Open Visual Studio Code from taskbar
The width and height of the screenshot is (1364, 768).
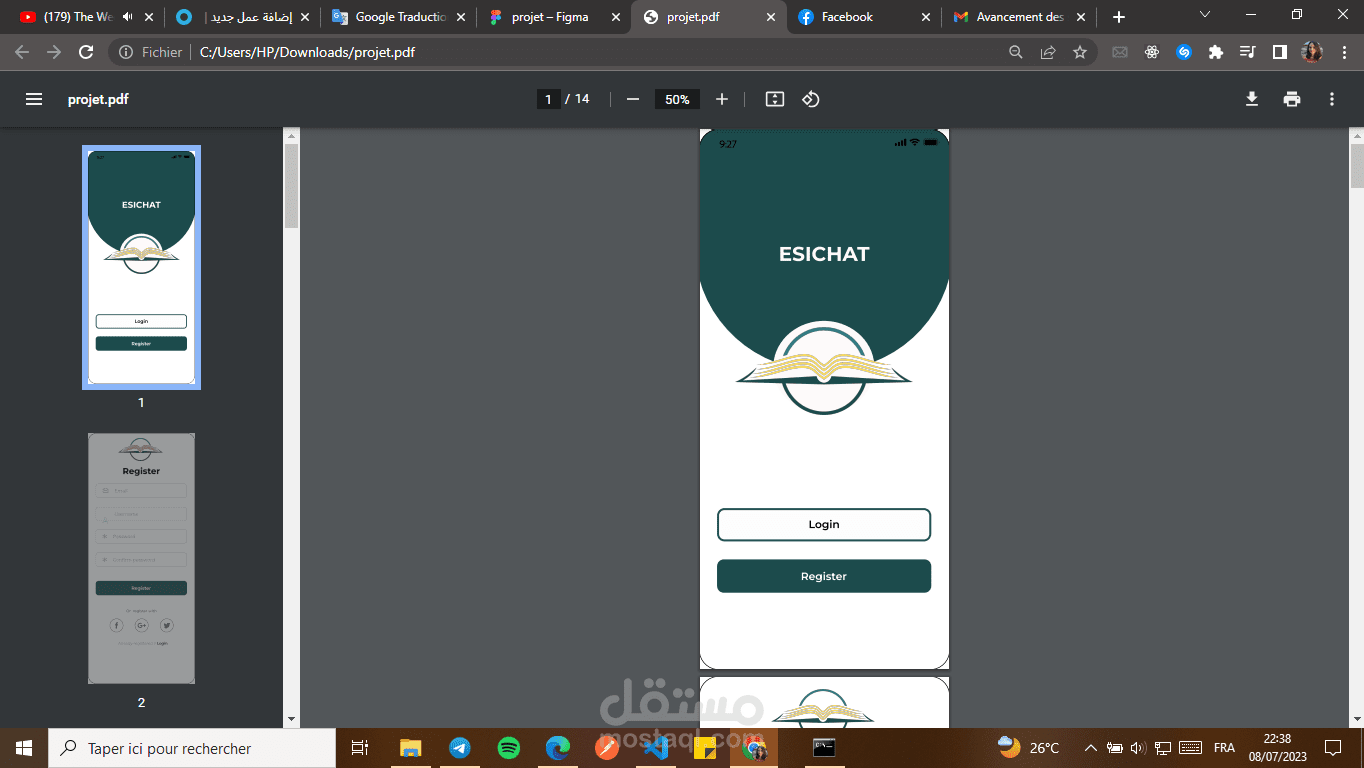click(x=656, y=748)
